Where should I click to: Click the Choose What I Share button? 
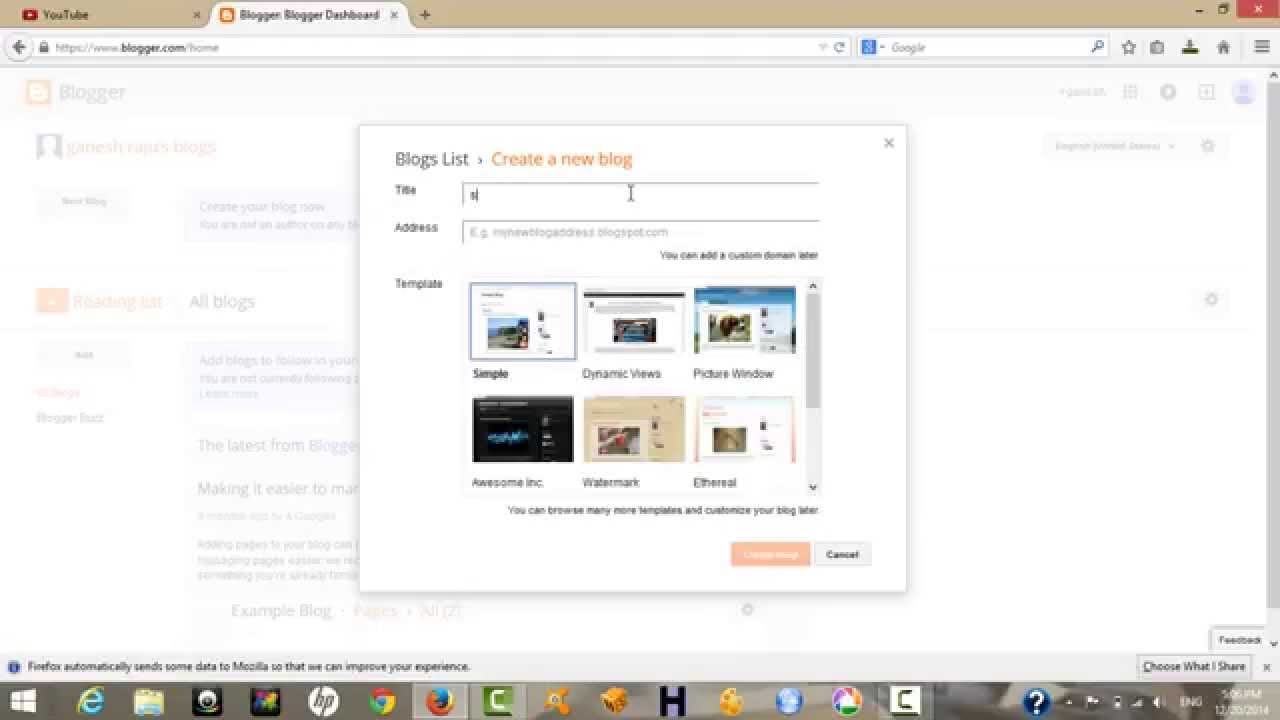(1194, 667)
